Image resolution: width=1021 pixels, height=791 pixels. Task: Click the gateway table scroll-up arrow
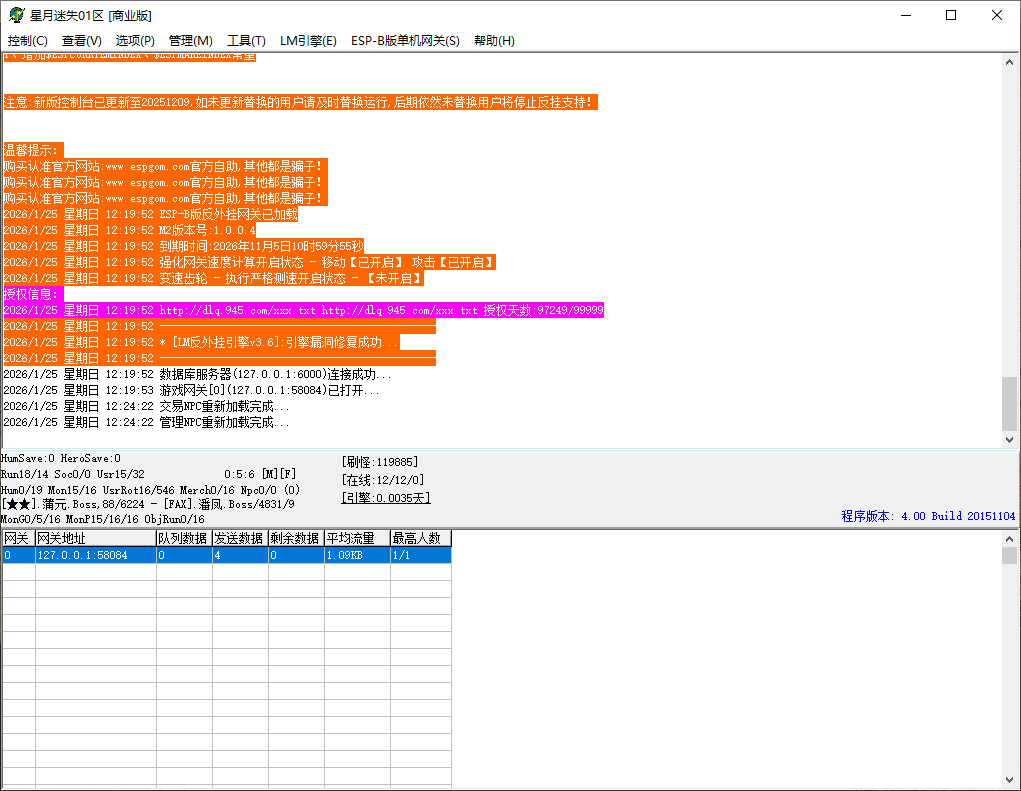1010,539
